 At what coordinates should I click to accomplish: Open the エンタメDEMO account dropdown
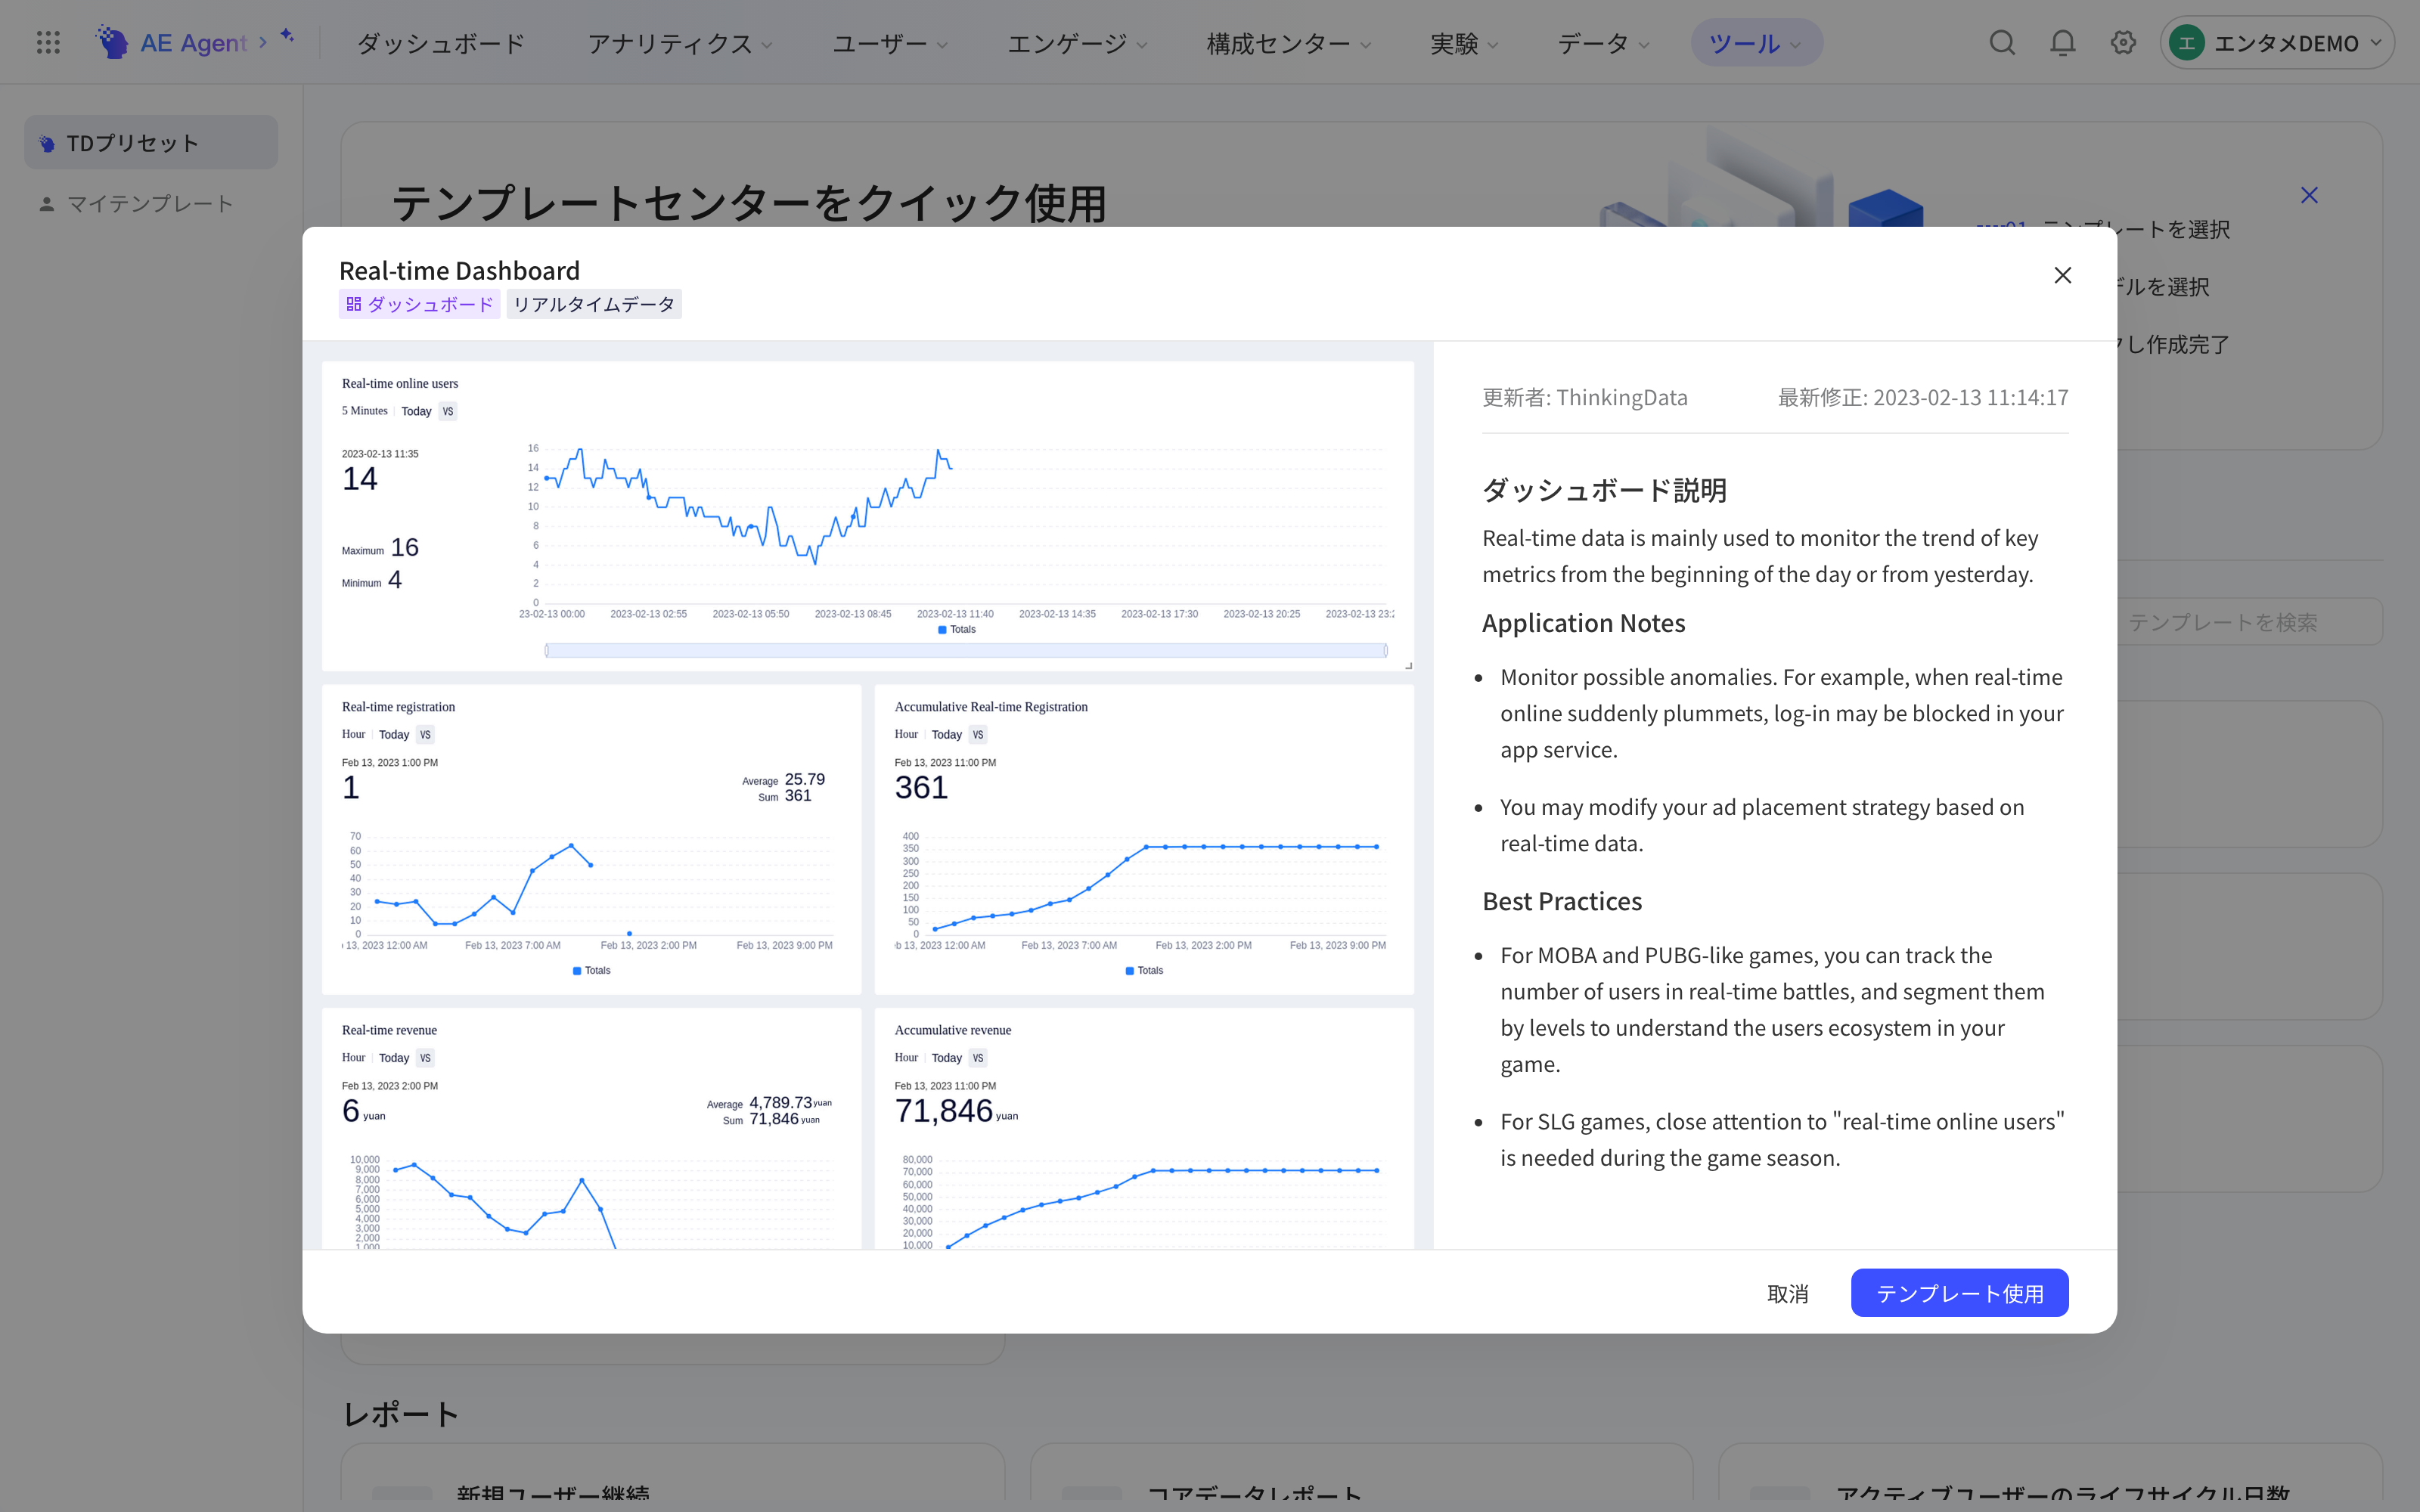[2276, 43]
